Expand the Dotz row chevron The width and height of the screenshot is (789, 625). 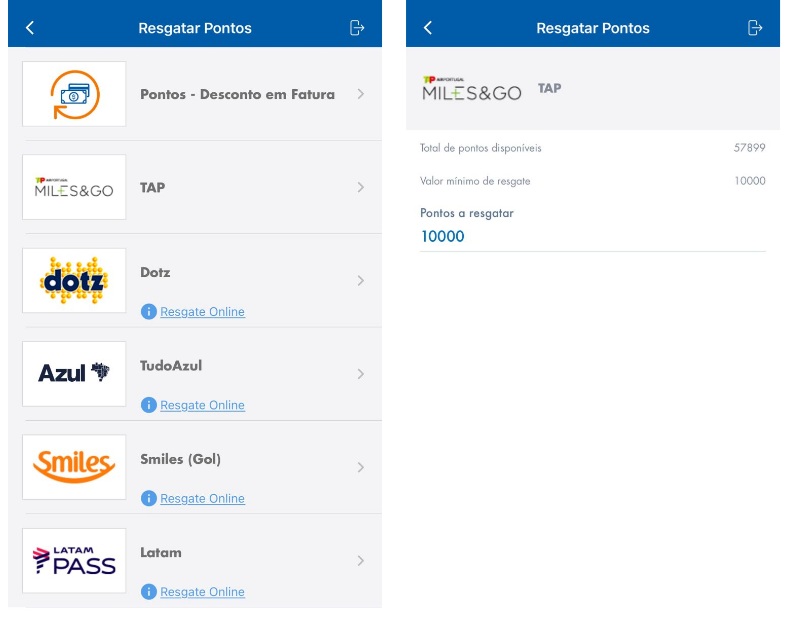point(360,281)
